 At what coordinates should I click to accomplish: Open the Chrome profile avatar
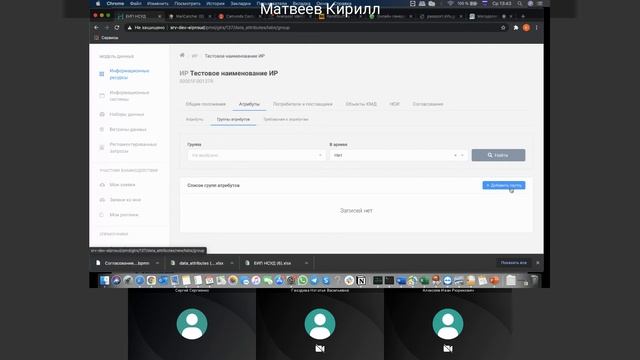click(526, 28)
